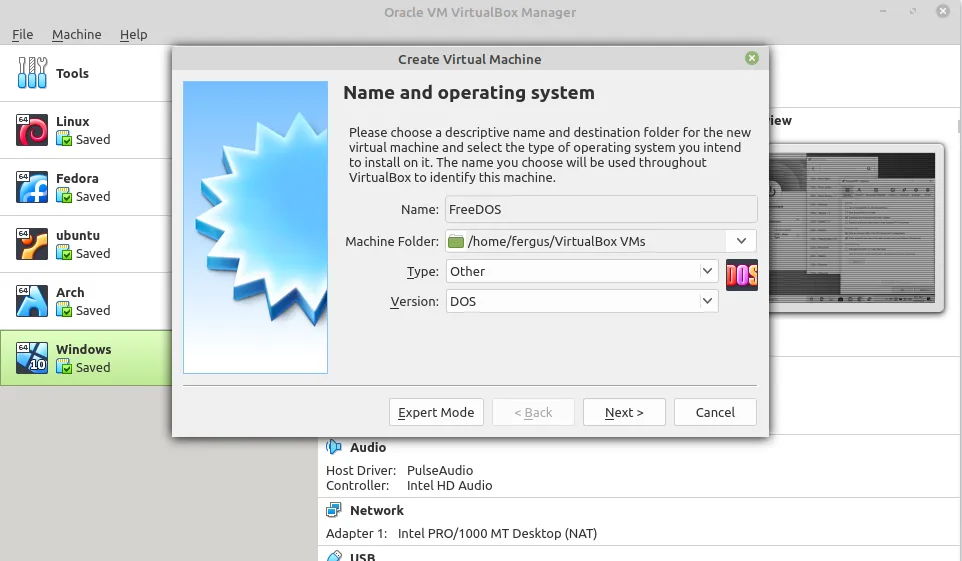Switch to Expert Mode
The image size is (962, 561).
pos(436,412)
